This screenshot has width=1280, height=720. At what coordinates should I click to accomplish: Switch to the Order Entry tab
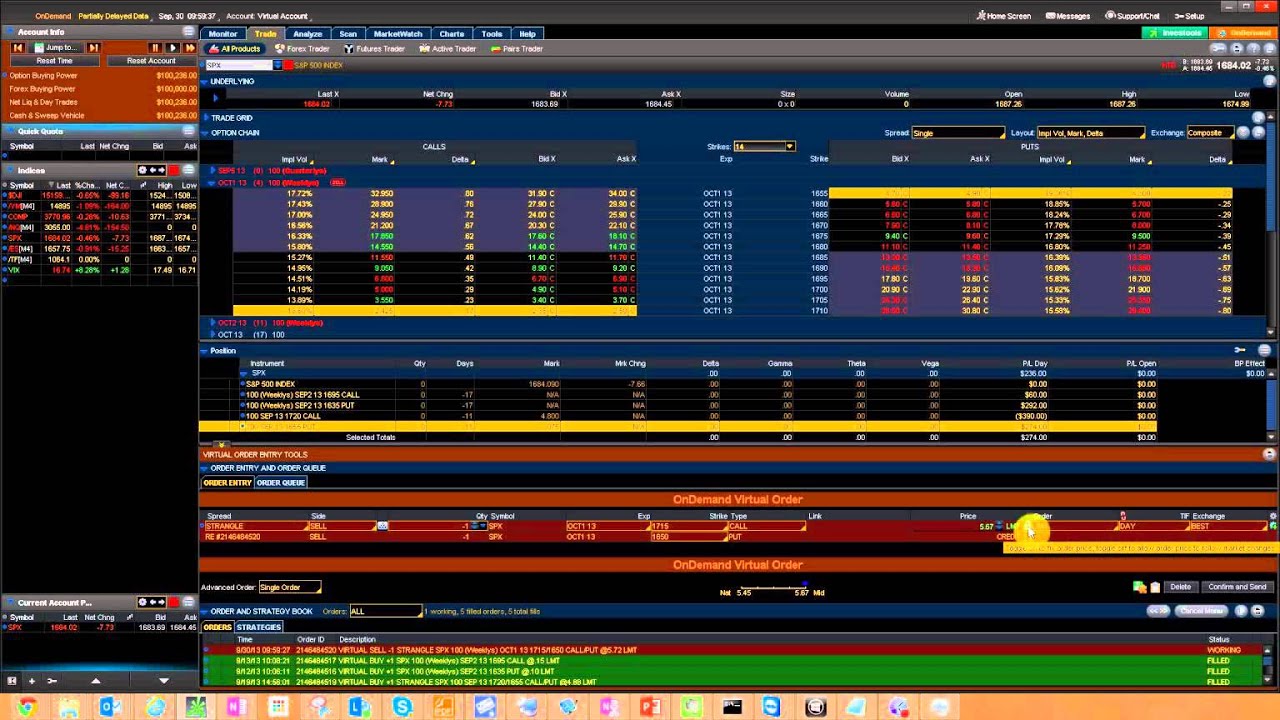coord(228,483)
